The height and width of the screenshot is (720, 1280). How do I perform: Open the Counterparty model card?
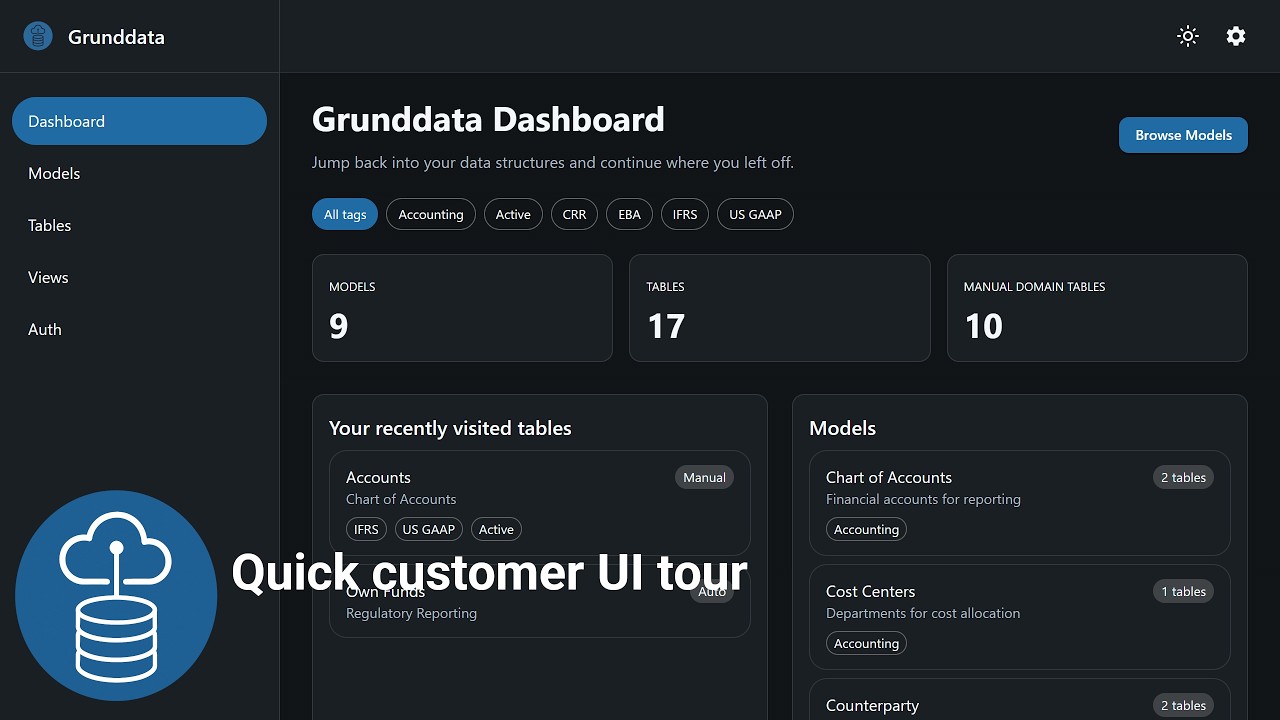[1020, 699]
